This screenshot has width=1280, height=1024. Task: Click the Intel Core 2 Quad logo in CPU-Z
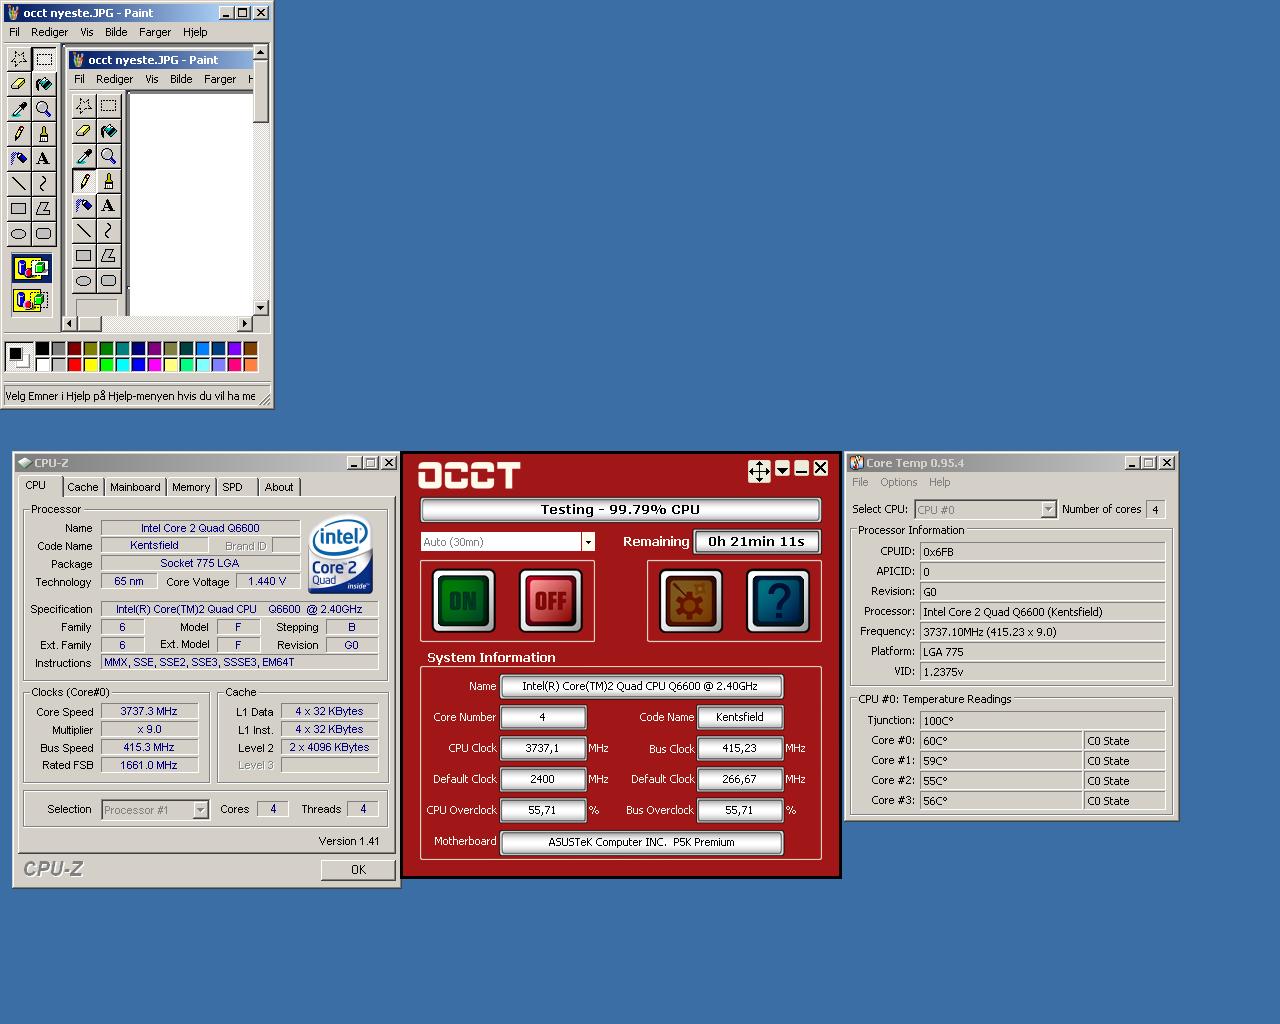pos(340,553)
